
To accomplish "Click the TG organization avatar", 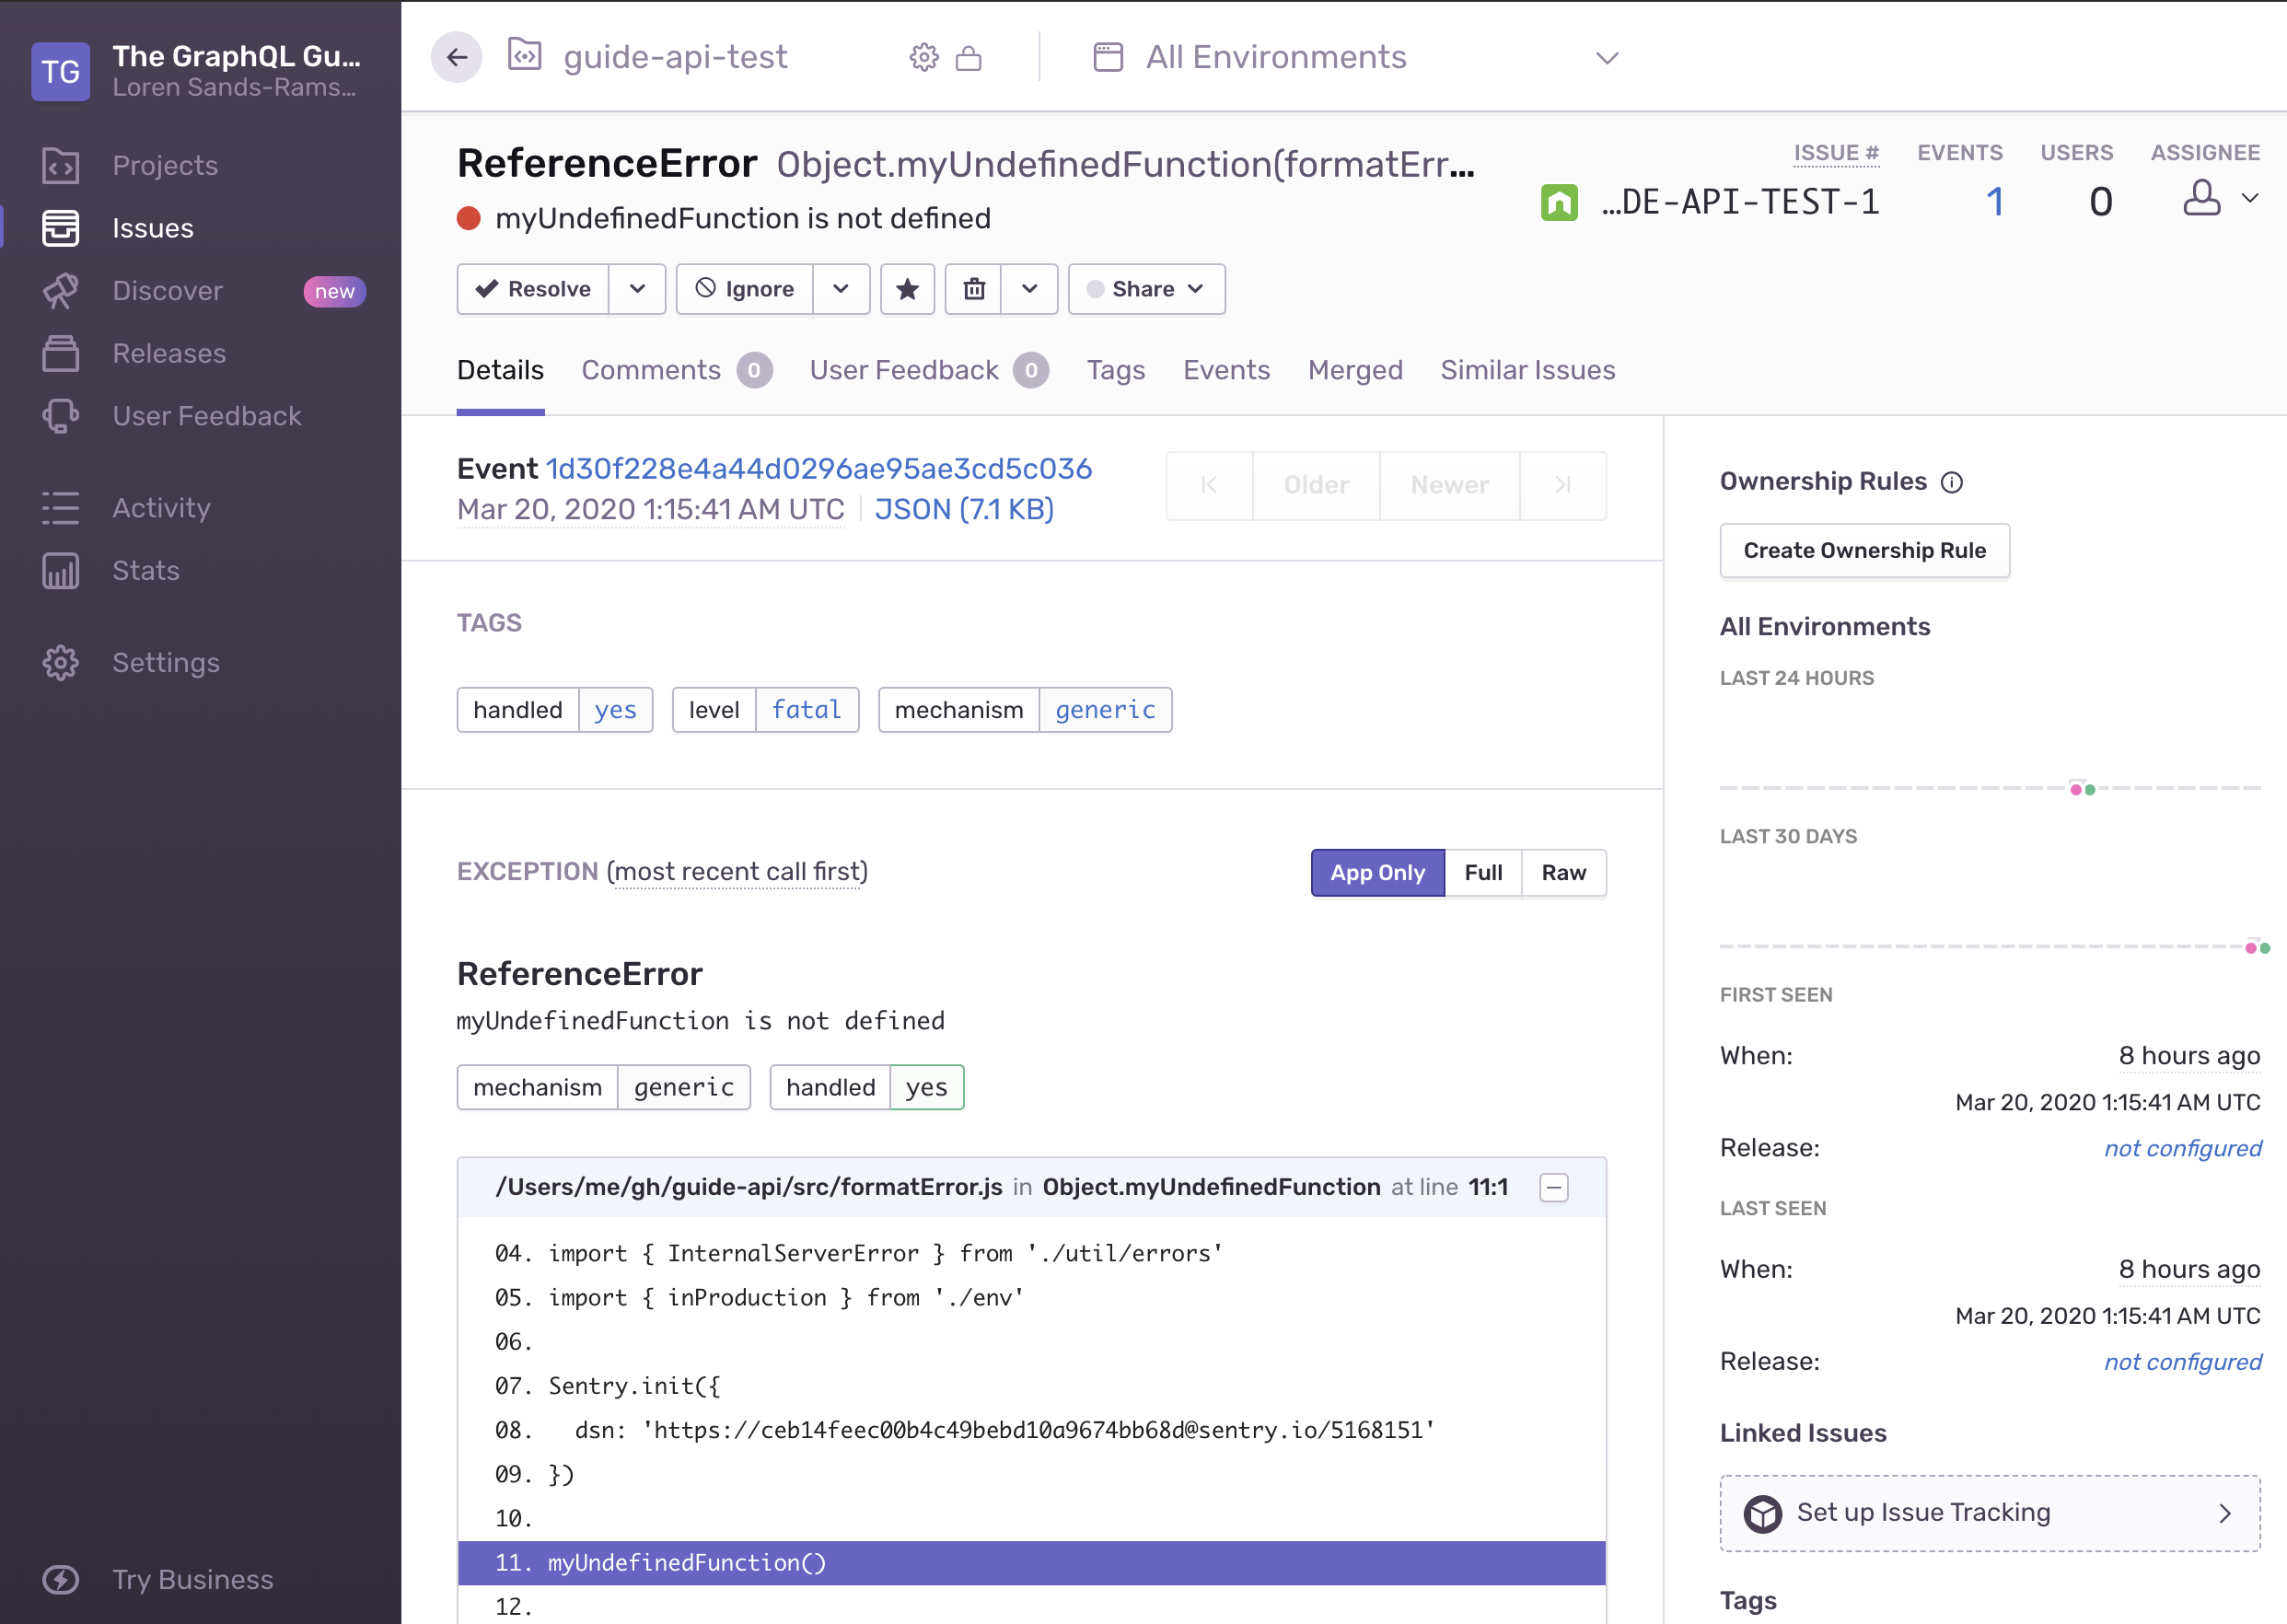I will pyautogui.click(x=60, y=71).
